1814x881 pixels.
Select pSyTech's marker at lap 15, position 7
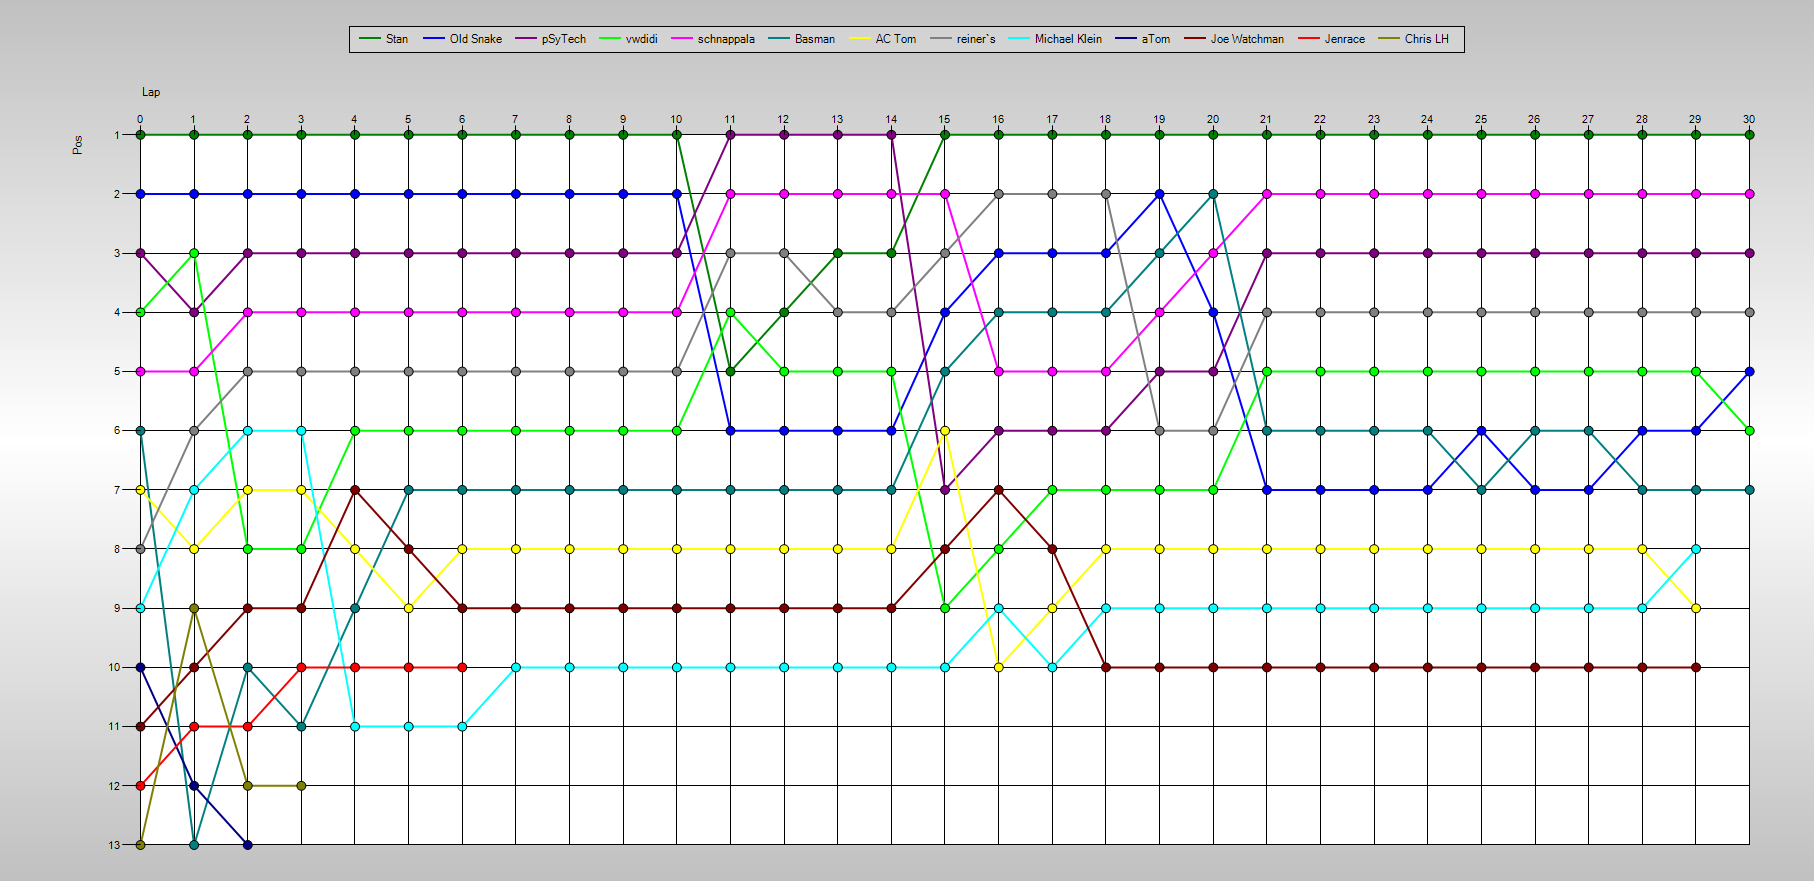(x=945, y=490)
